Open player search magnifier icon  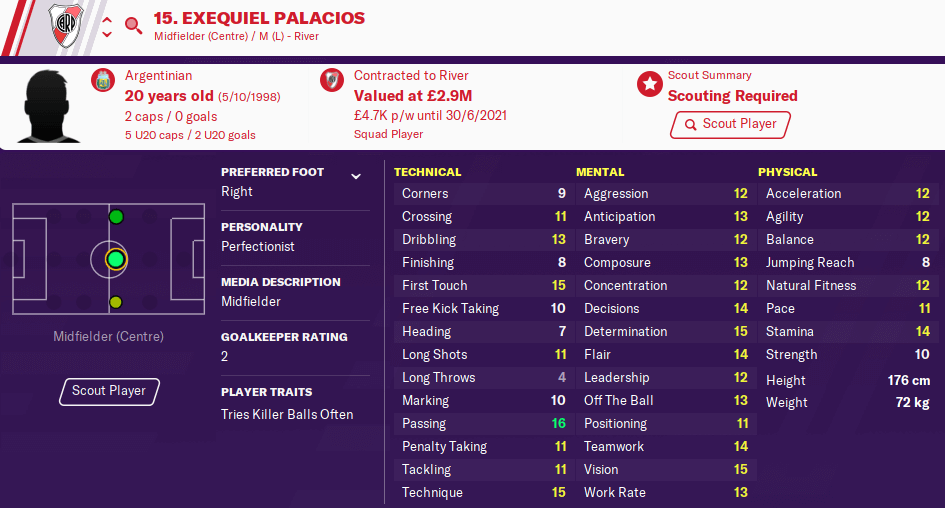click(133, 26)
